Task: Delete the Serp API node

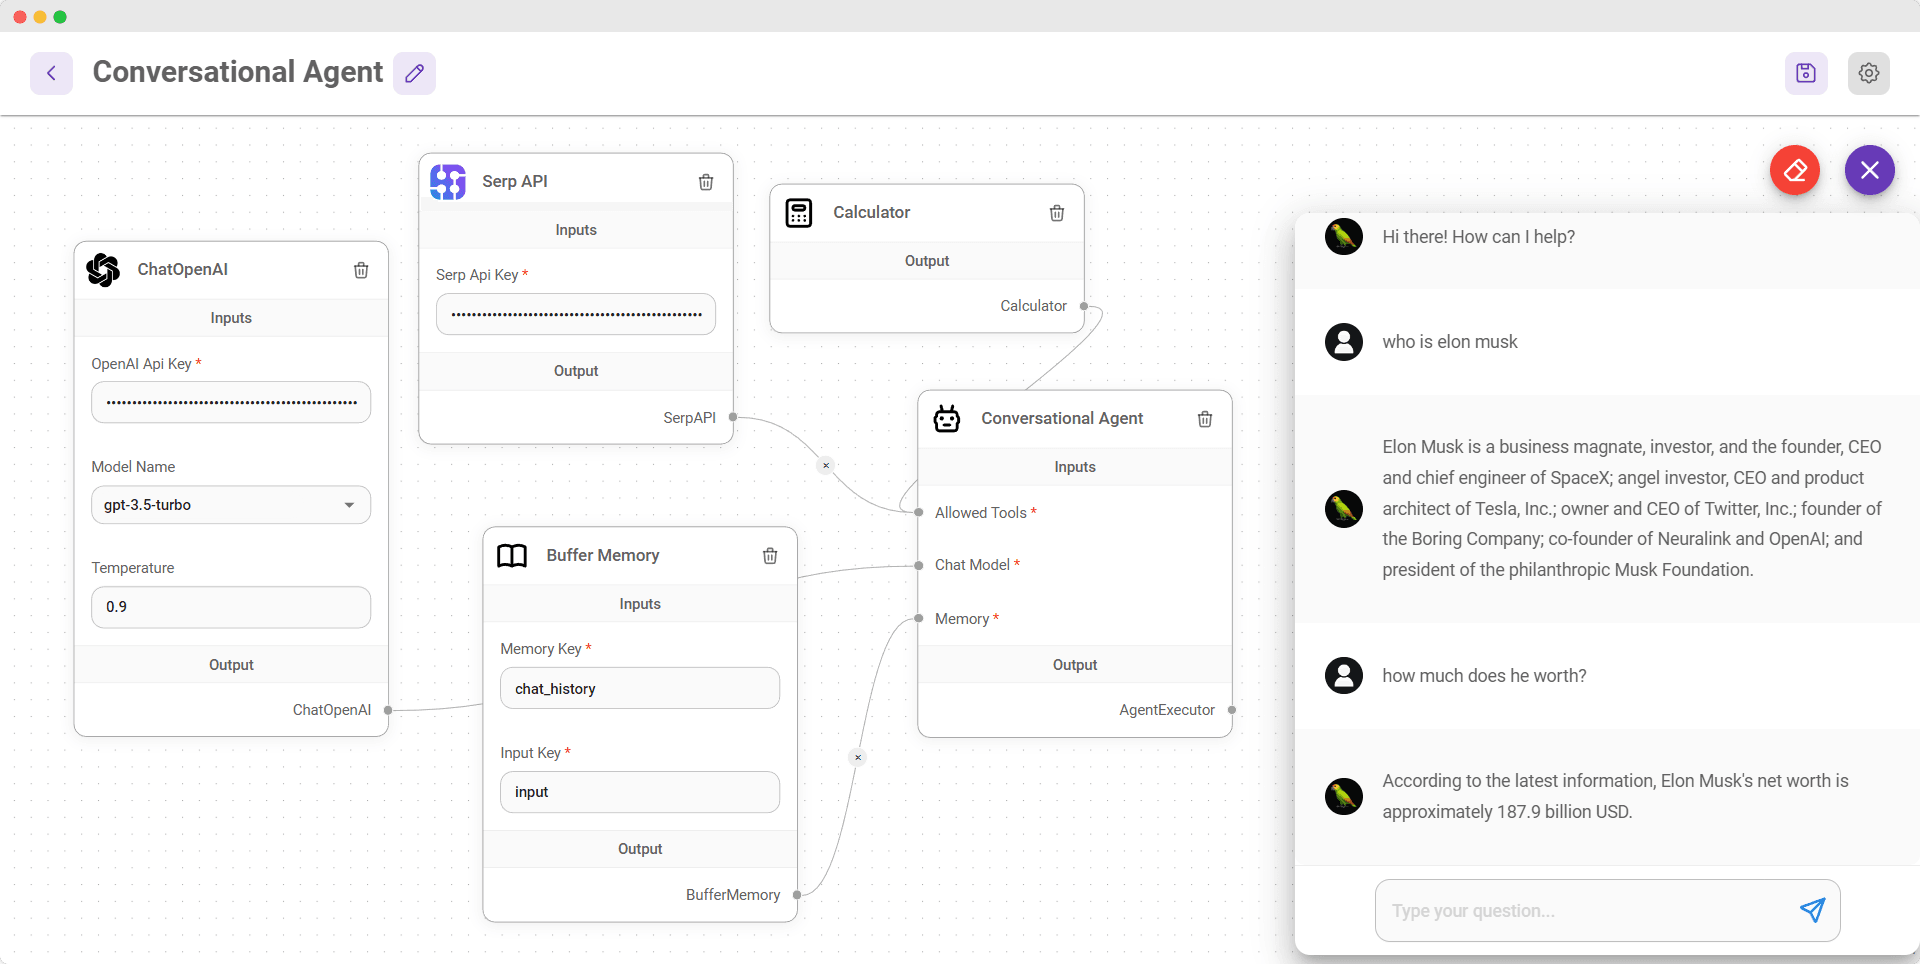Action: click(706, 182)
